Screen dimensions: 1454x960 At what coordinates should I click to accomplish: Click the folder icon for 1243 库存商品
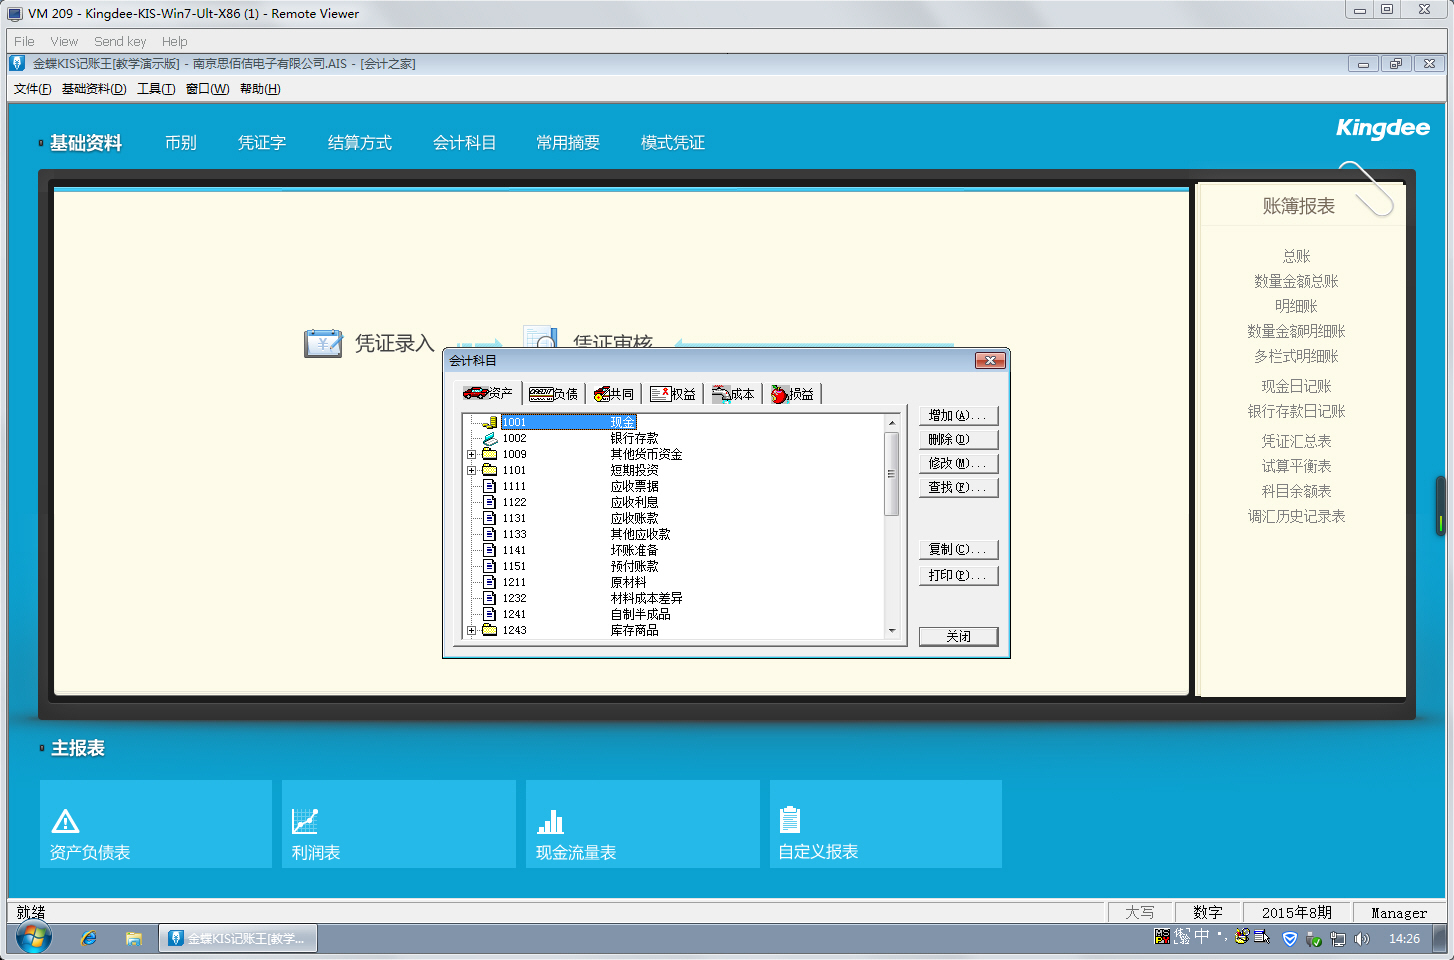point(490,630)
